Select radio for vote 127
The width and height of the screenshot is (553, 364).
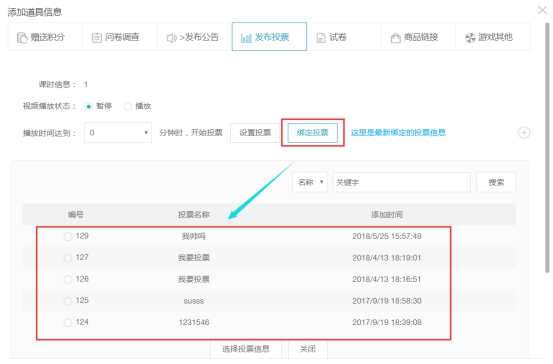click(x=68, y=258)
